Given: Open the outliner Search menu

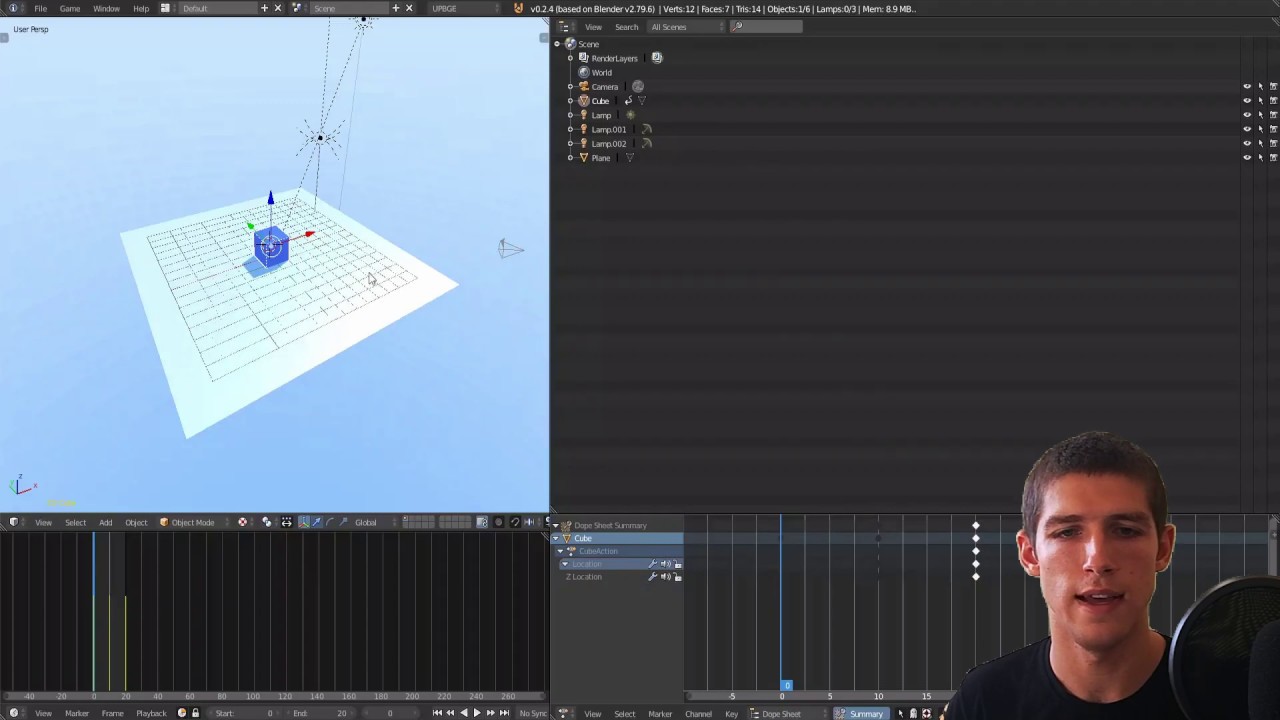Looking at the screenshot, I should click(x=626, y=27).
